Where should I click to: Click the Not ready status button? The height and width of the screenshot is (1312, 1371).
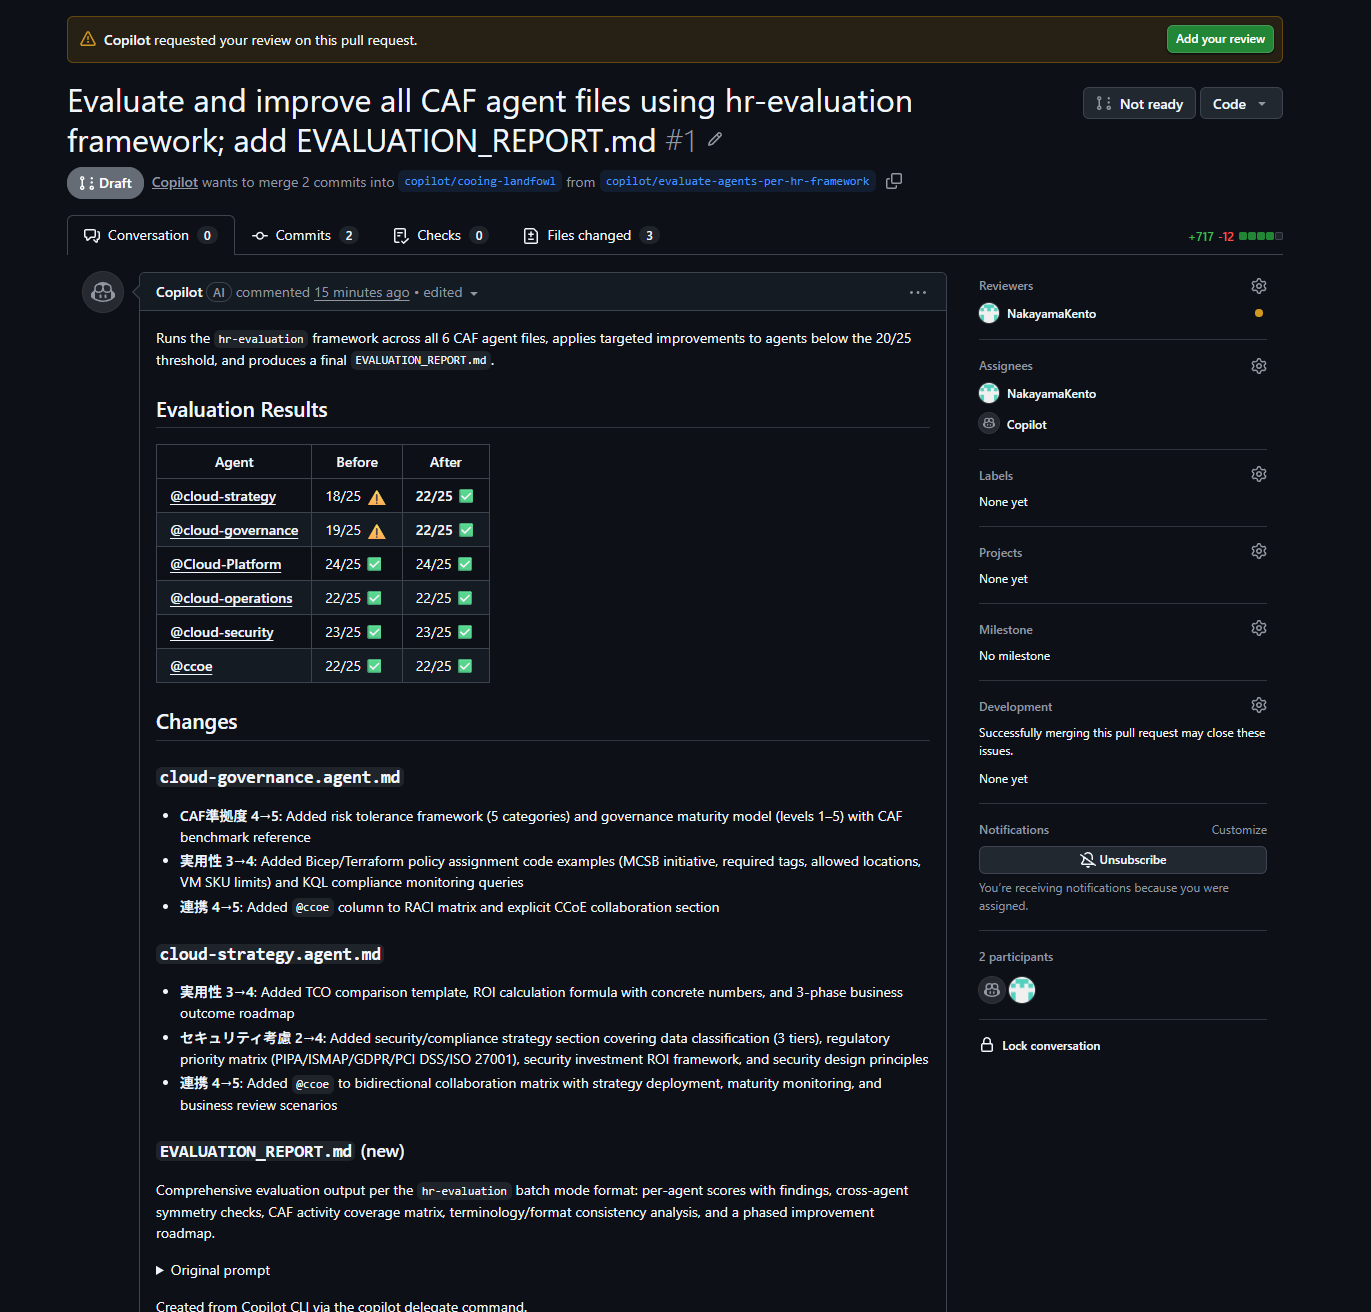(x=1139, y=104)
